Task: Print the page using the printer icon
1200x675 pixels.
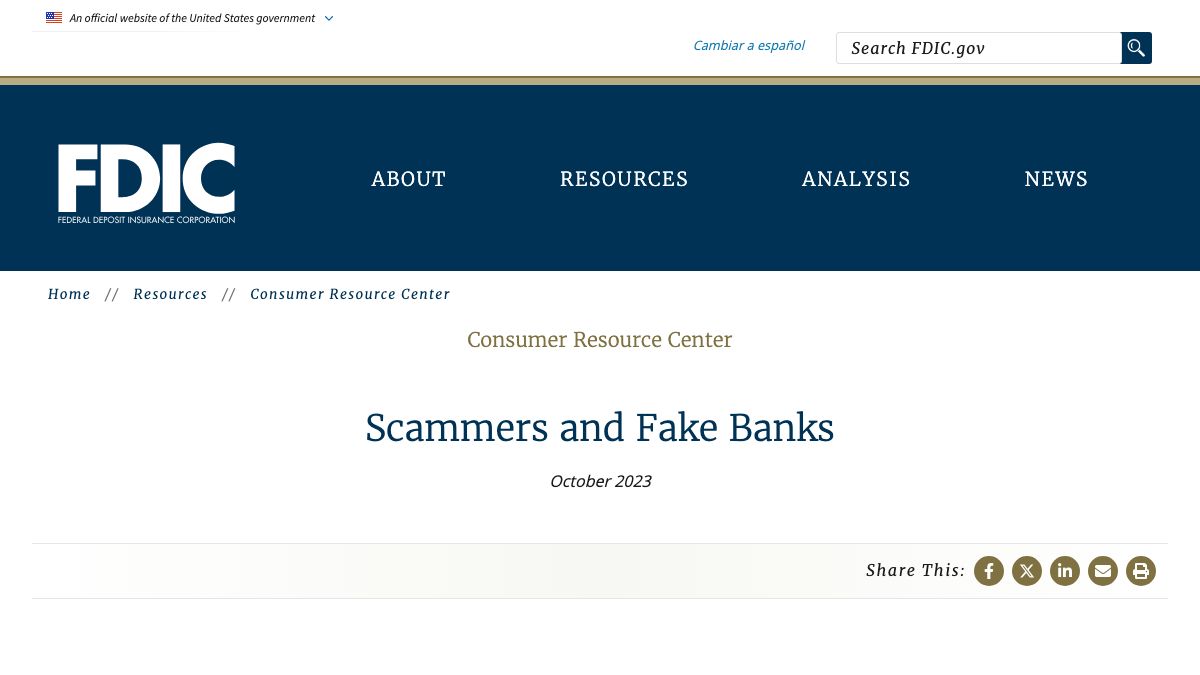Action: 1141,571
